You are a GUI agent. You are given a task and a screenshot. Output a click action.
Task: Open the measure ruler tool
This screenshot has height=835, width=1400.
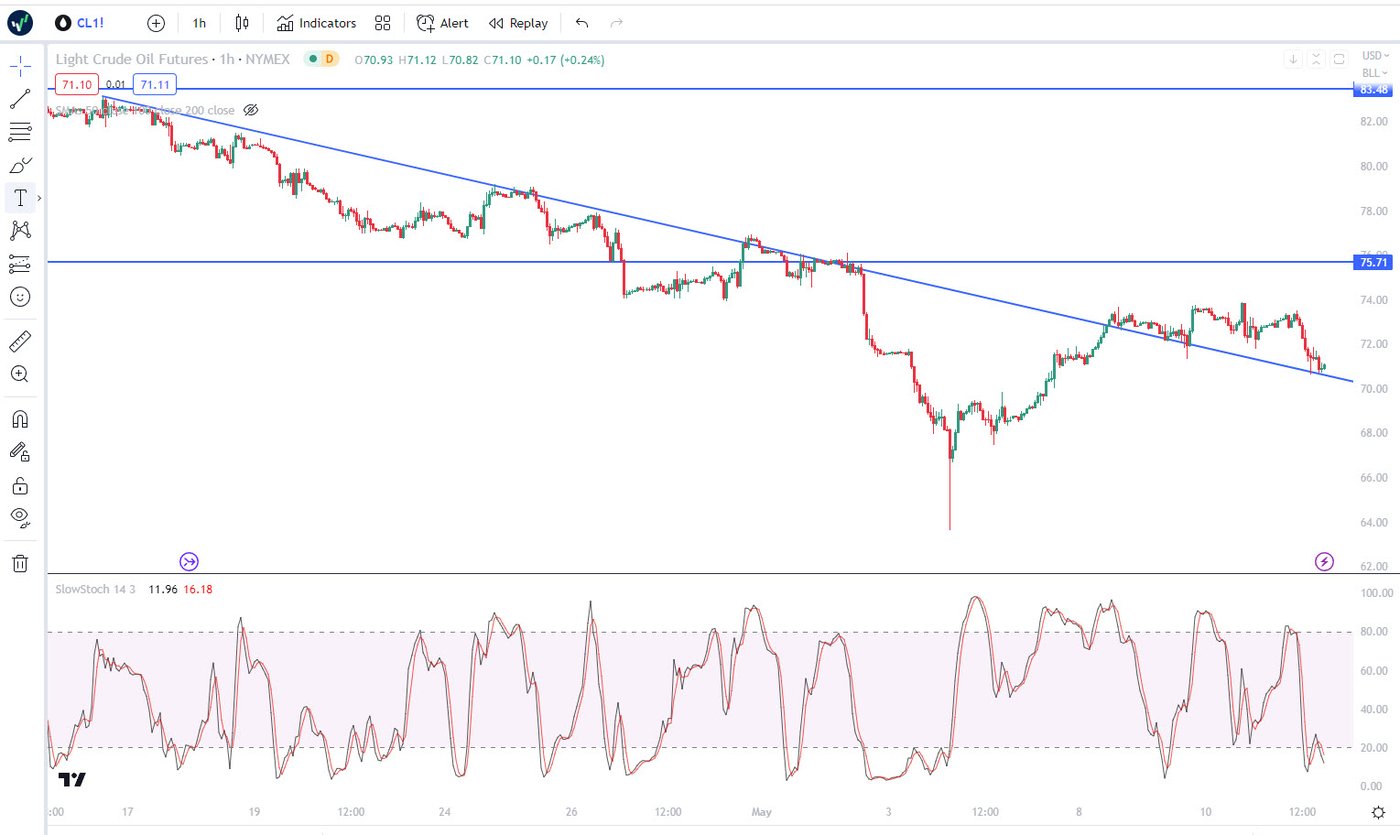coord(20,342)
